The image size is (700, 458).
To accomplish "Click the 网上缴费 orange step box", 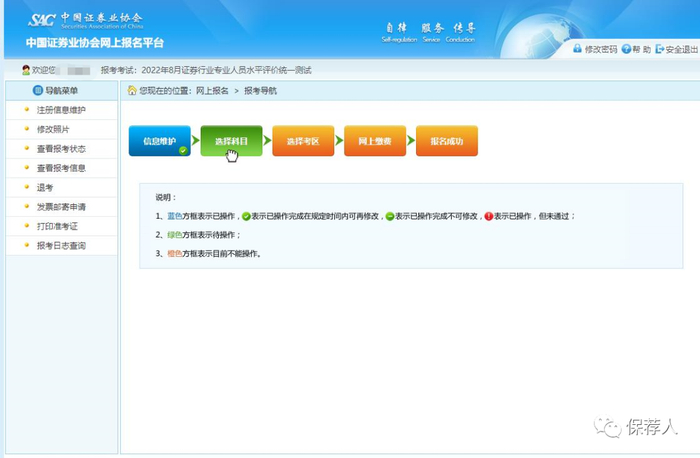I will [375, 141].
